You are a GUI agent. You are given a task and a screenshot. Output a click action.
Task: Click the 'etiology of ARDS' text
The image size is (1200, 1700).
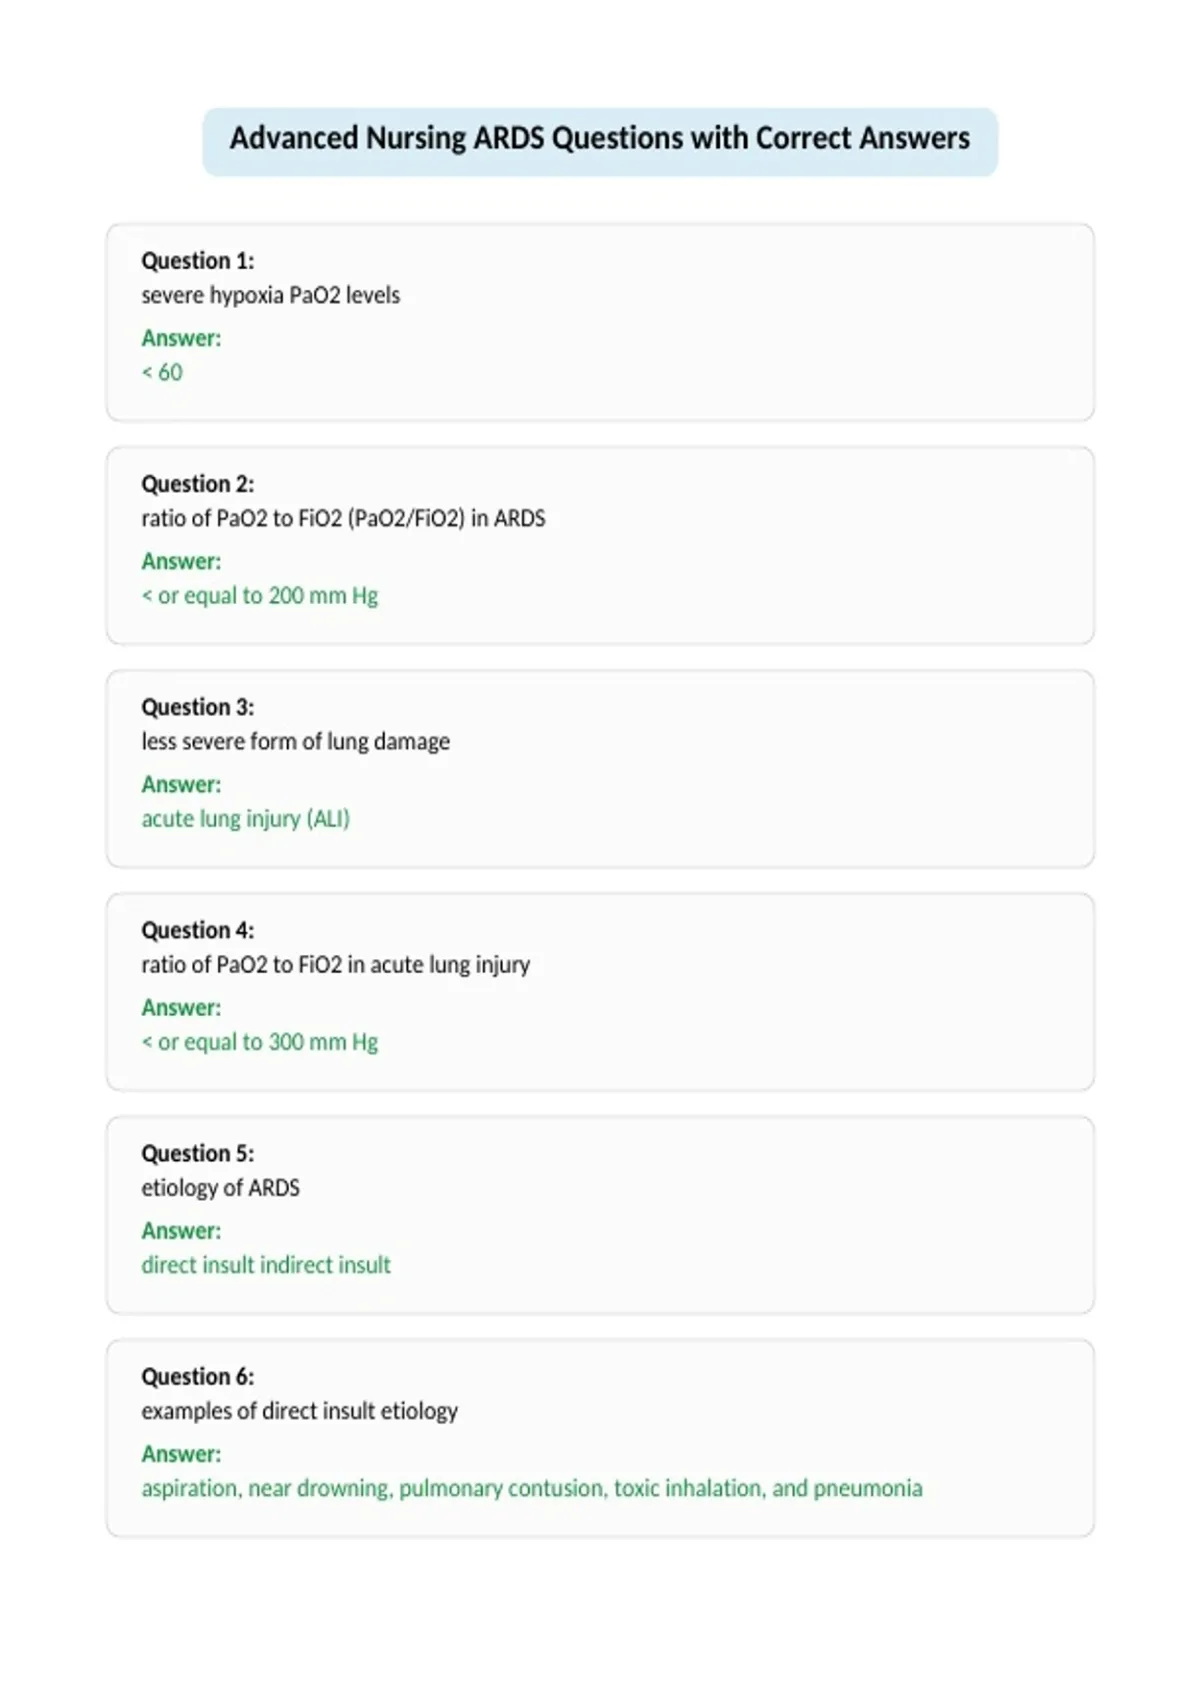tap(220, 1188)
